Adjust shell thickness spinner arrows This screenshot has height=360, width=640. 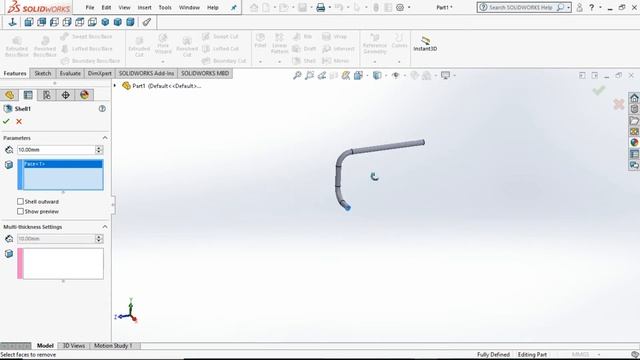[x=99, y=150]
